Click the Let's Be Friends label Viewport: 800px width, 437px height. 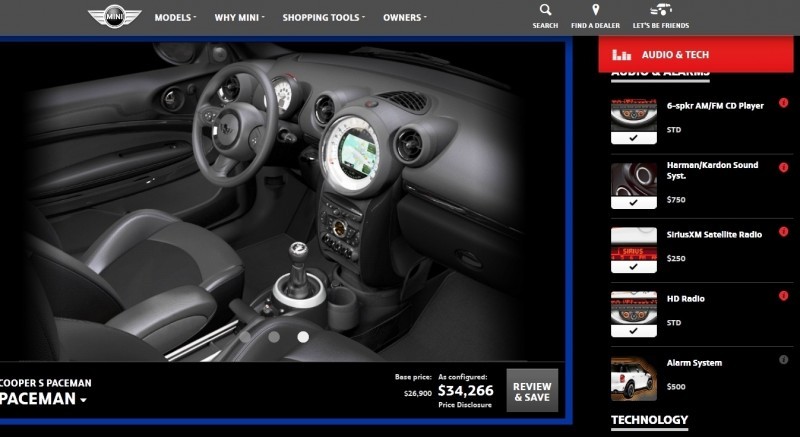[661, 25]
